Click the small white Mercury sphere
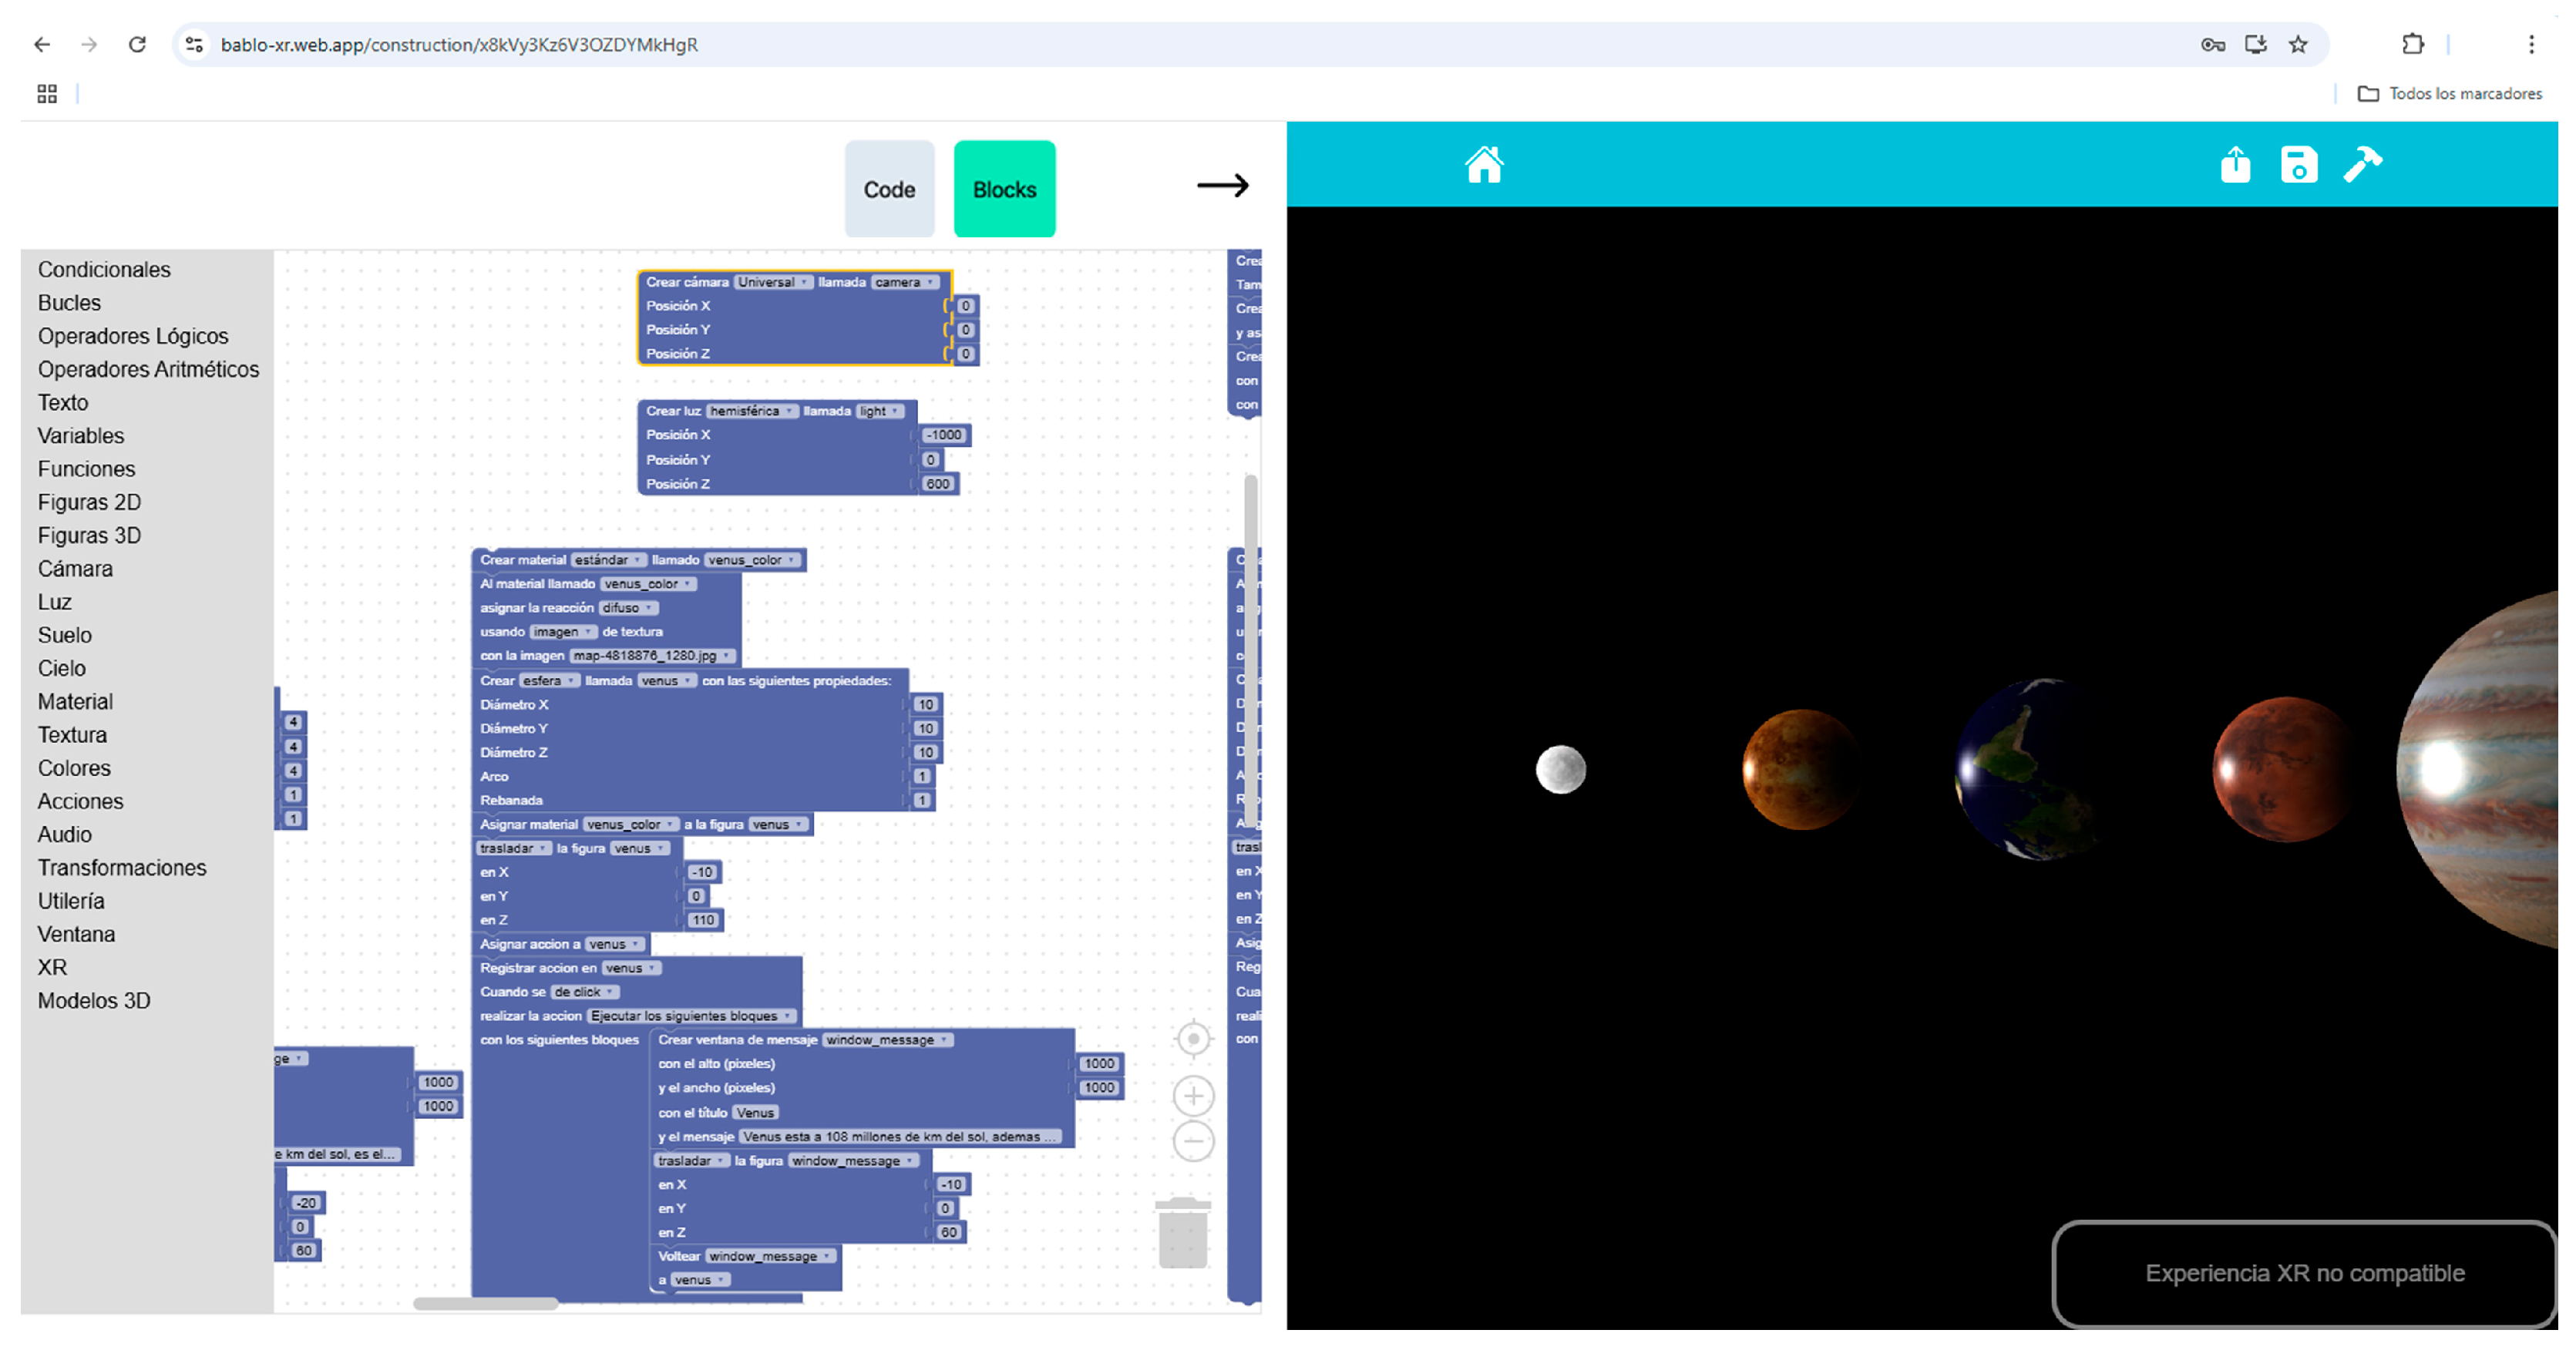The width and height of the screenshot is (2576, 1350). (1560, 769)
